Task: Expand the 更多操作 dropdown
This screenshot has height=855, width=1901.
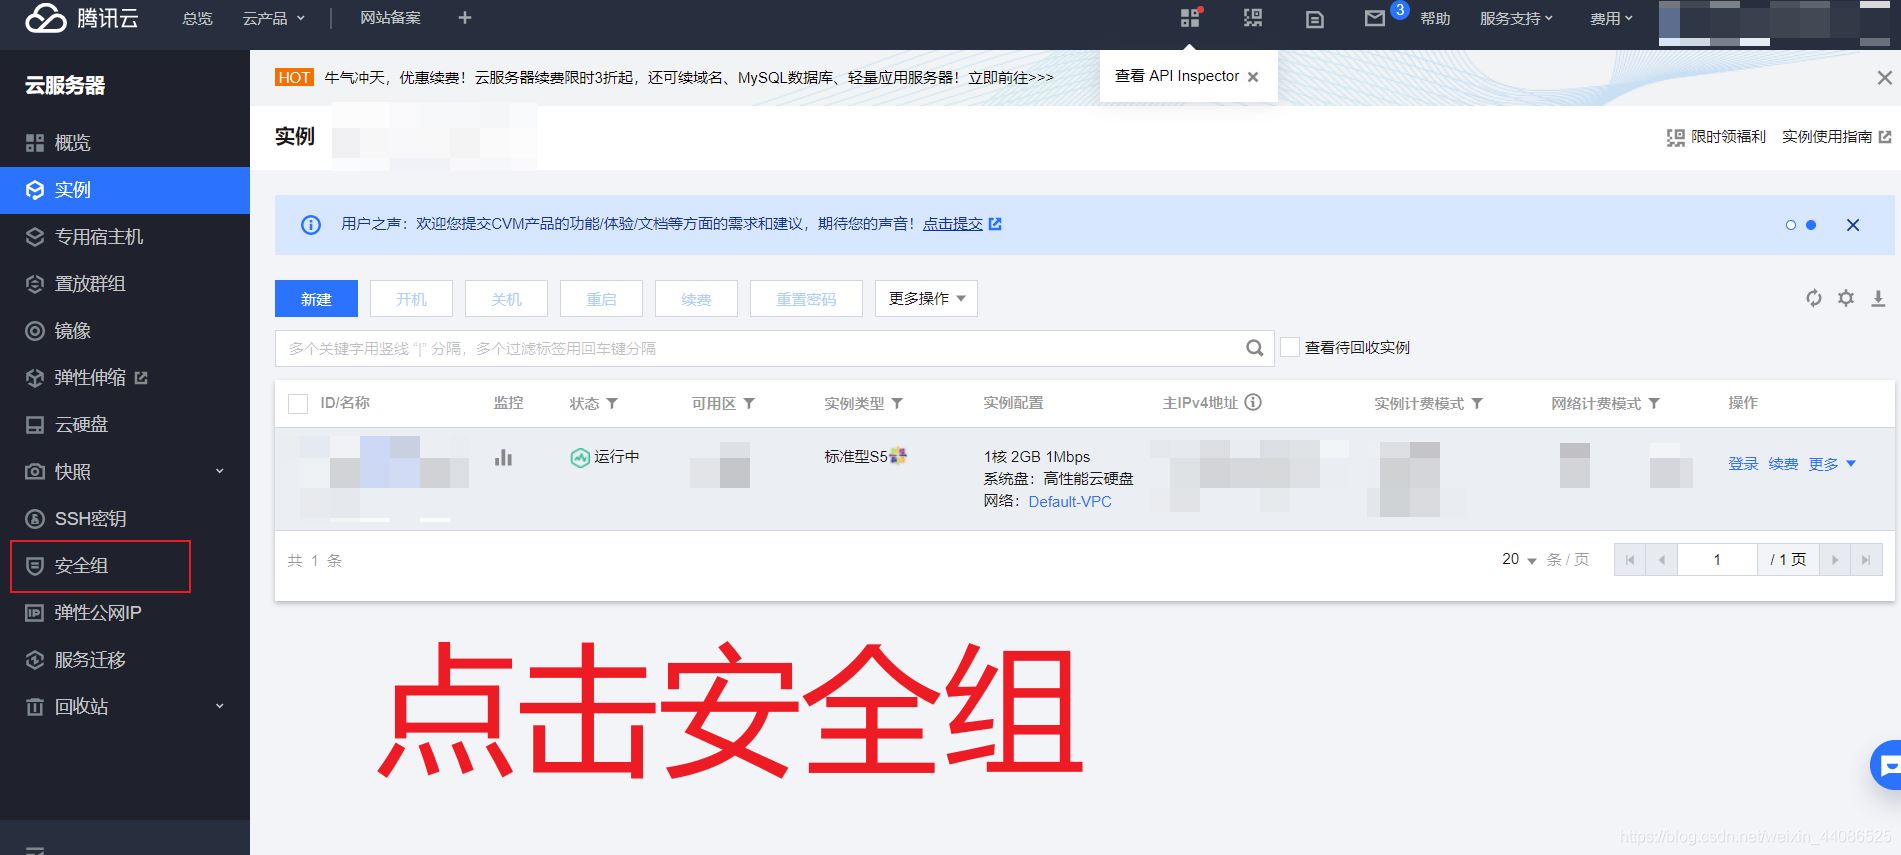Action: coord(926,298)
